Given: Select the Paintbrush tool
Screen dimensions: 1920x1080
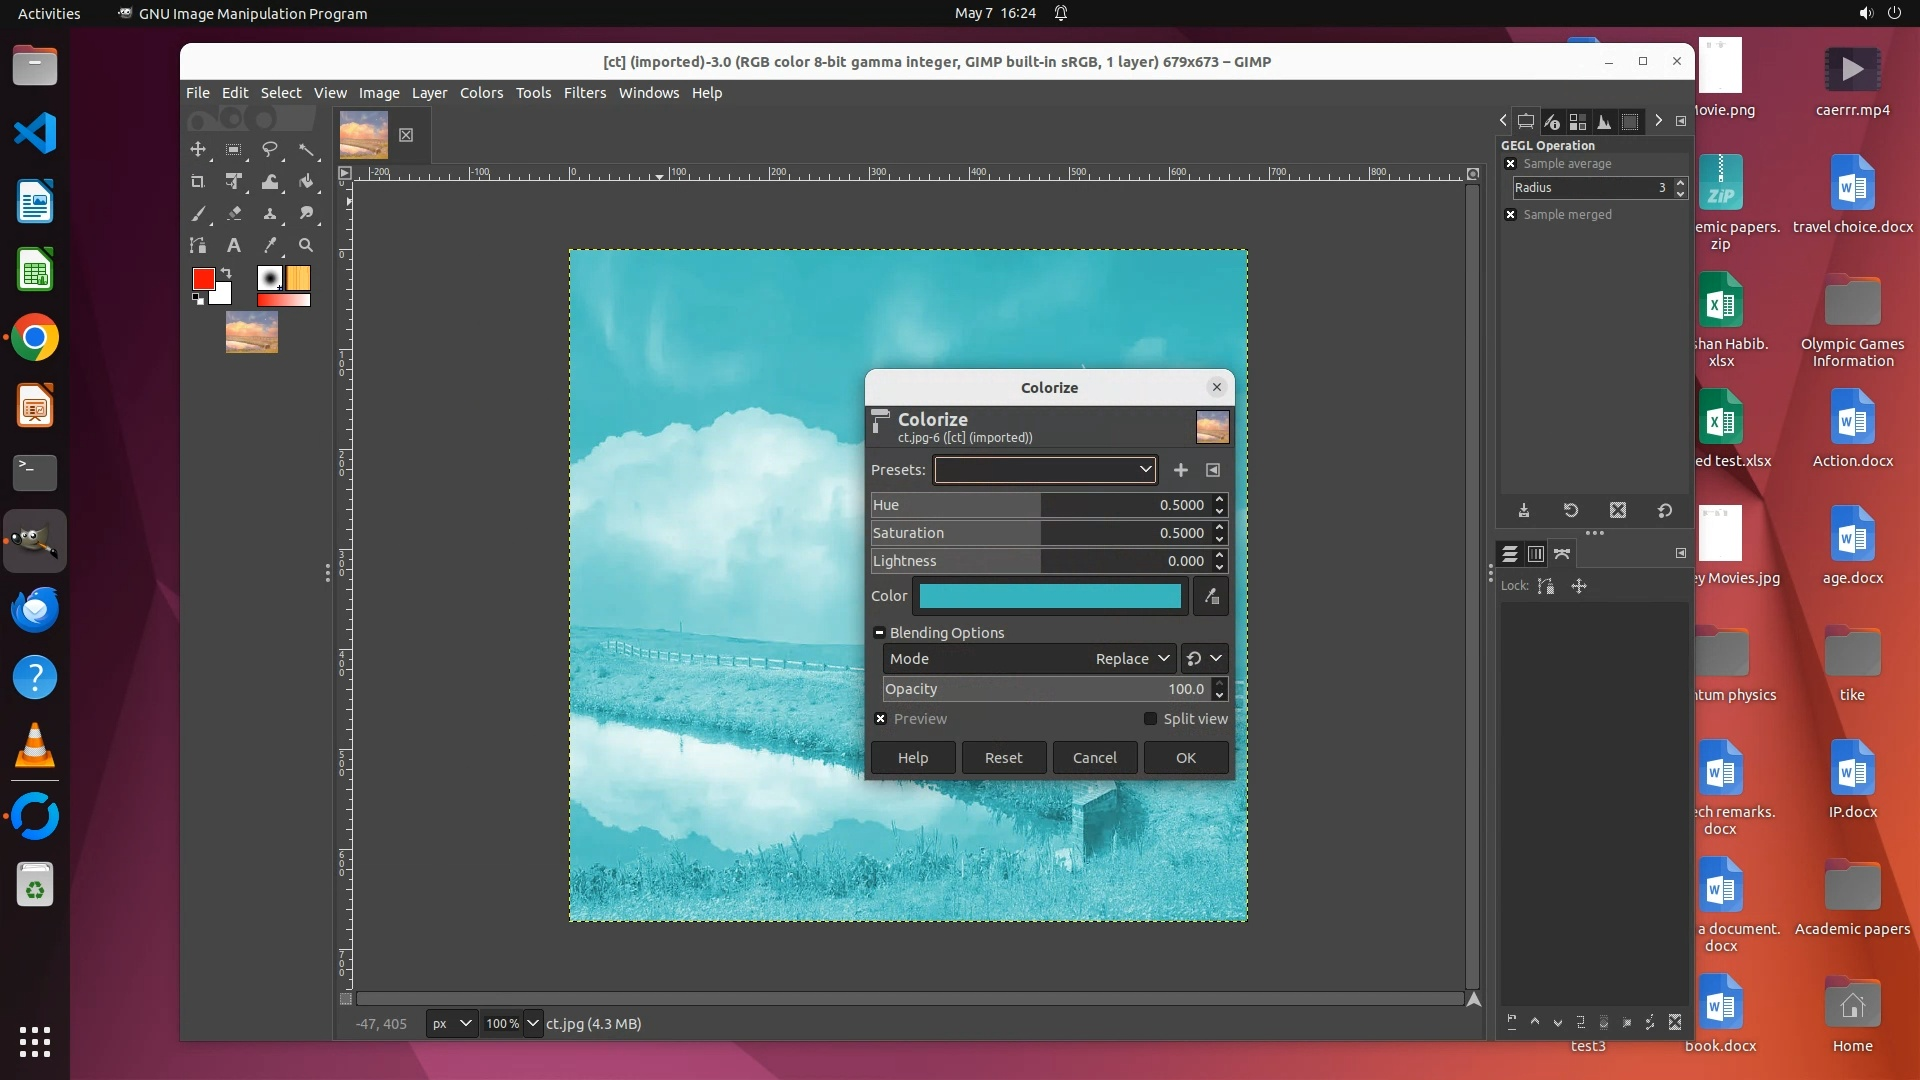Looking at the screenshot, I should 198,213.
